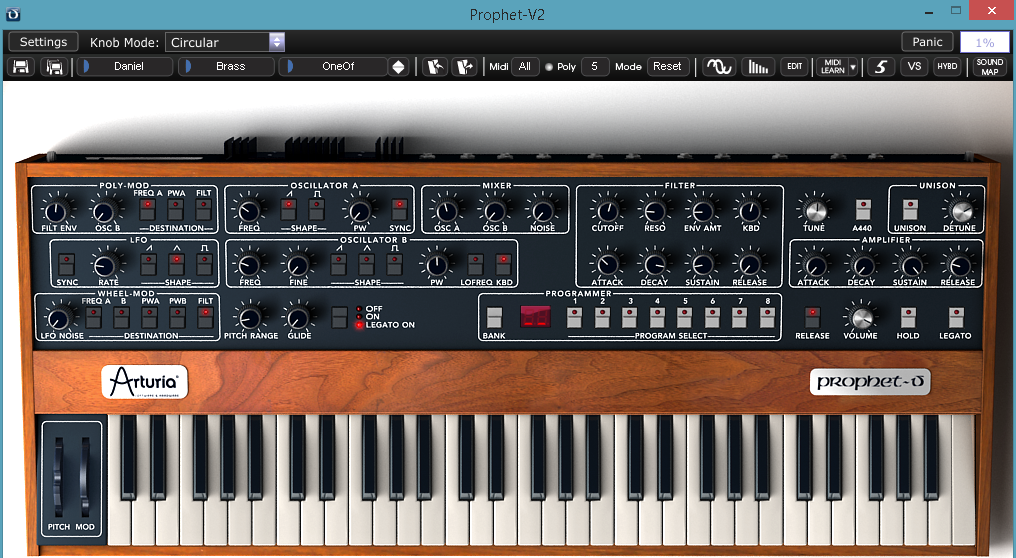Open the OneOf preset name dropdown

[333, 67]
